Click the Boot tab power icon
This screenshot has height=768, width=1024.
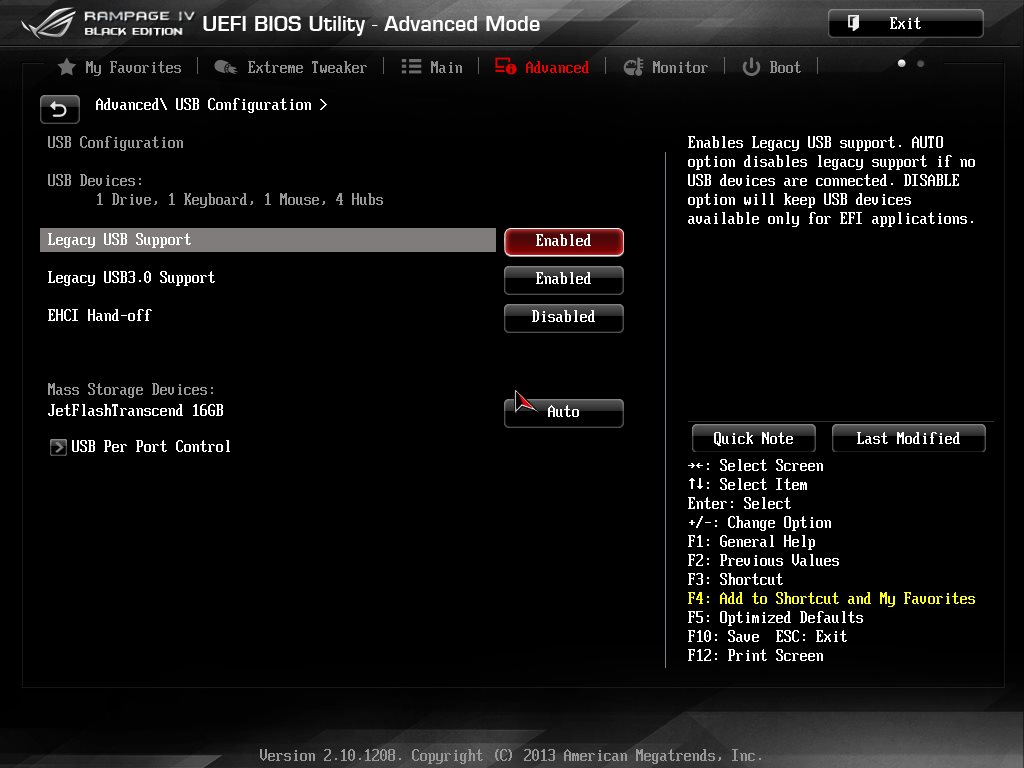coord(751,67)
